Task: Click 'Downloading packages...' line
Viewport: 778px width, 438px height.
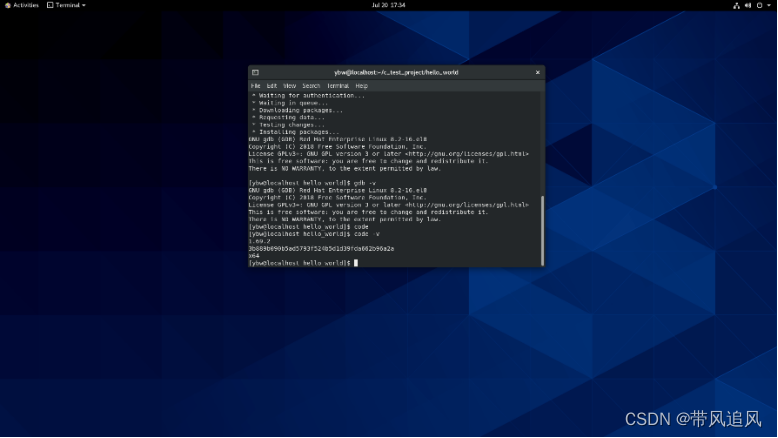Action: point(297,110)
